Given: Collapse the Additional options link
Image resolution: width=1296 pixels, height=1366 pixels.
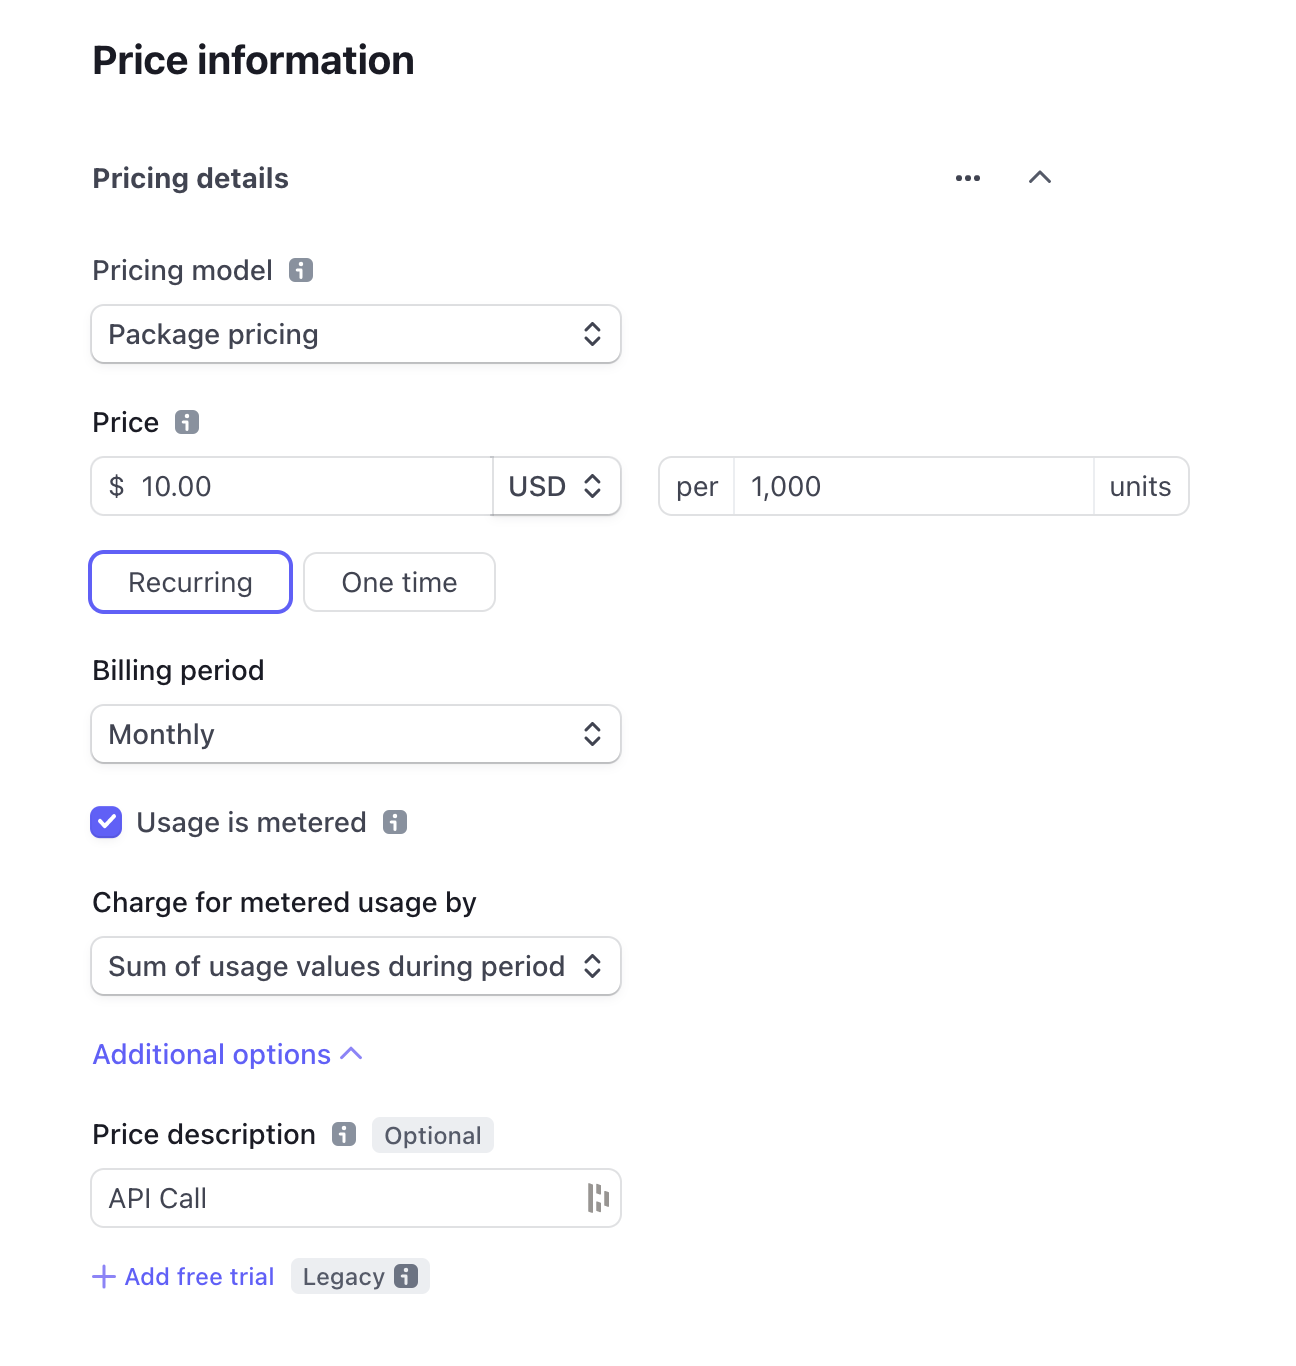Looking at the screenshot, I should (227, 1054).
